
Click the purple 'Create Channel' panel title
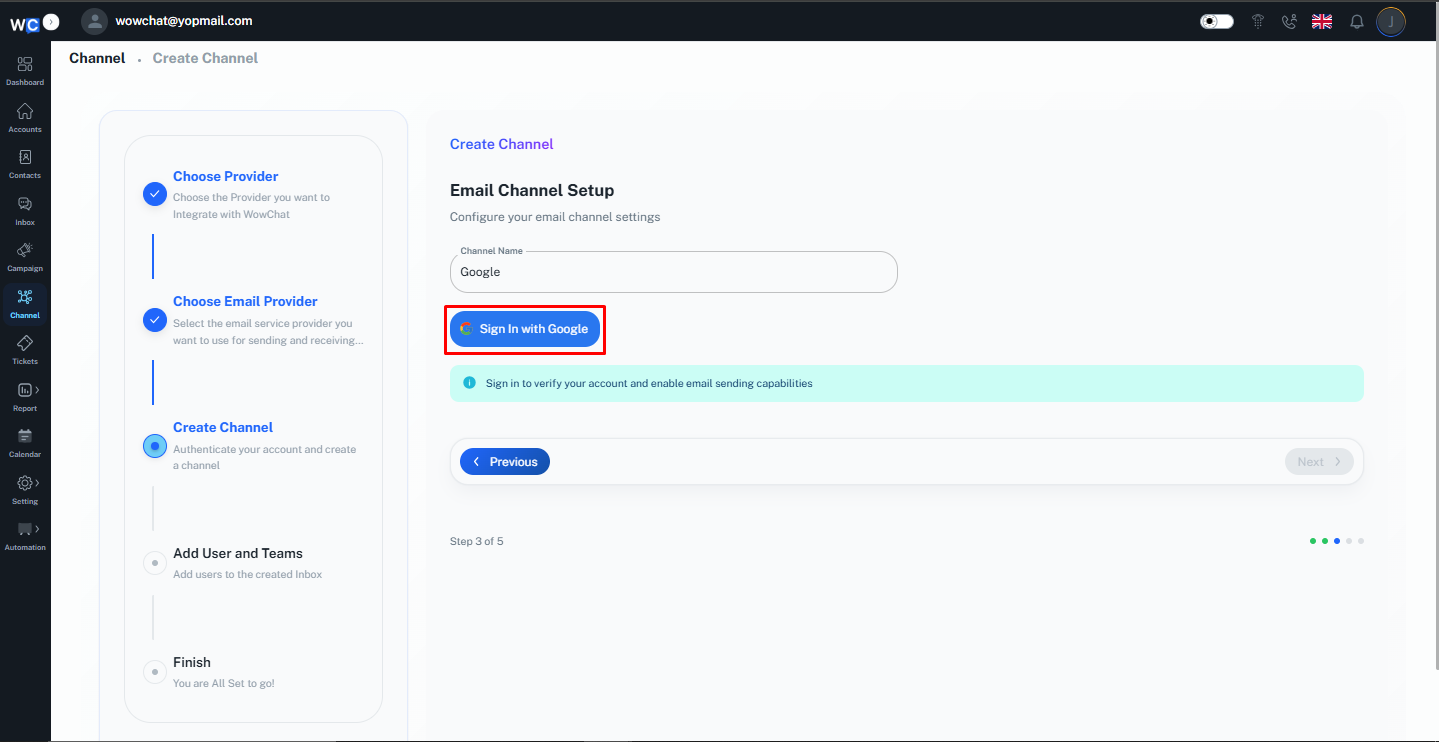click(502, 144)
